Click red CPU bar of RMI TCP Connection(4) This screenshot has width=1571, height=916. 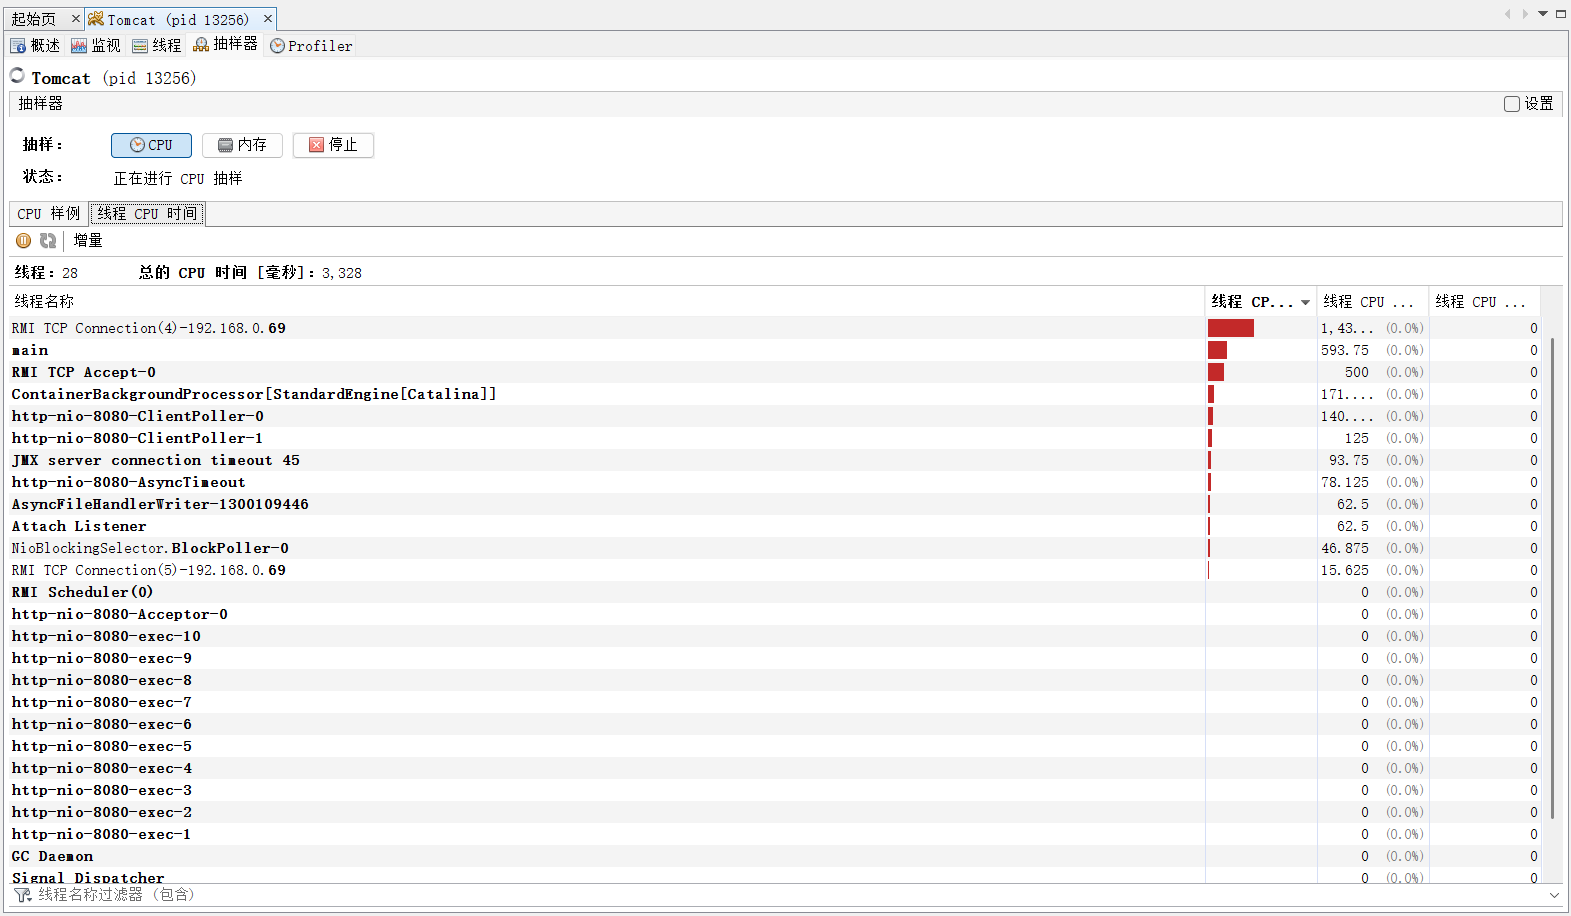tap(1231, 328)
